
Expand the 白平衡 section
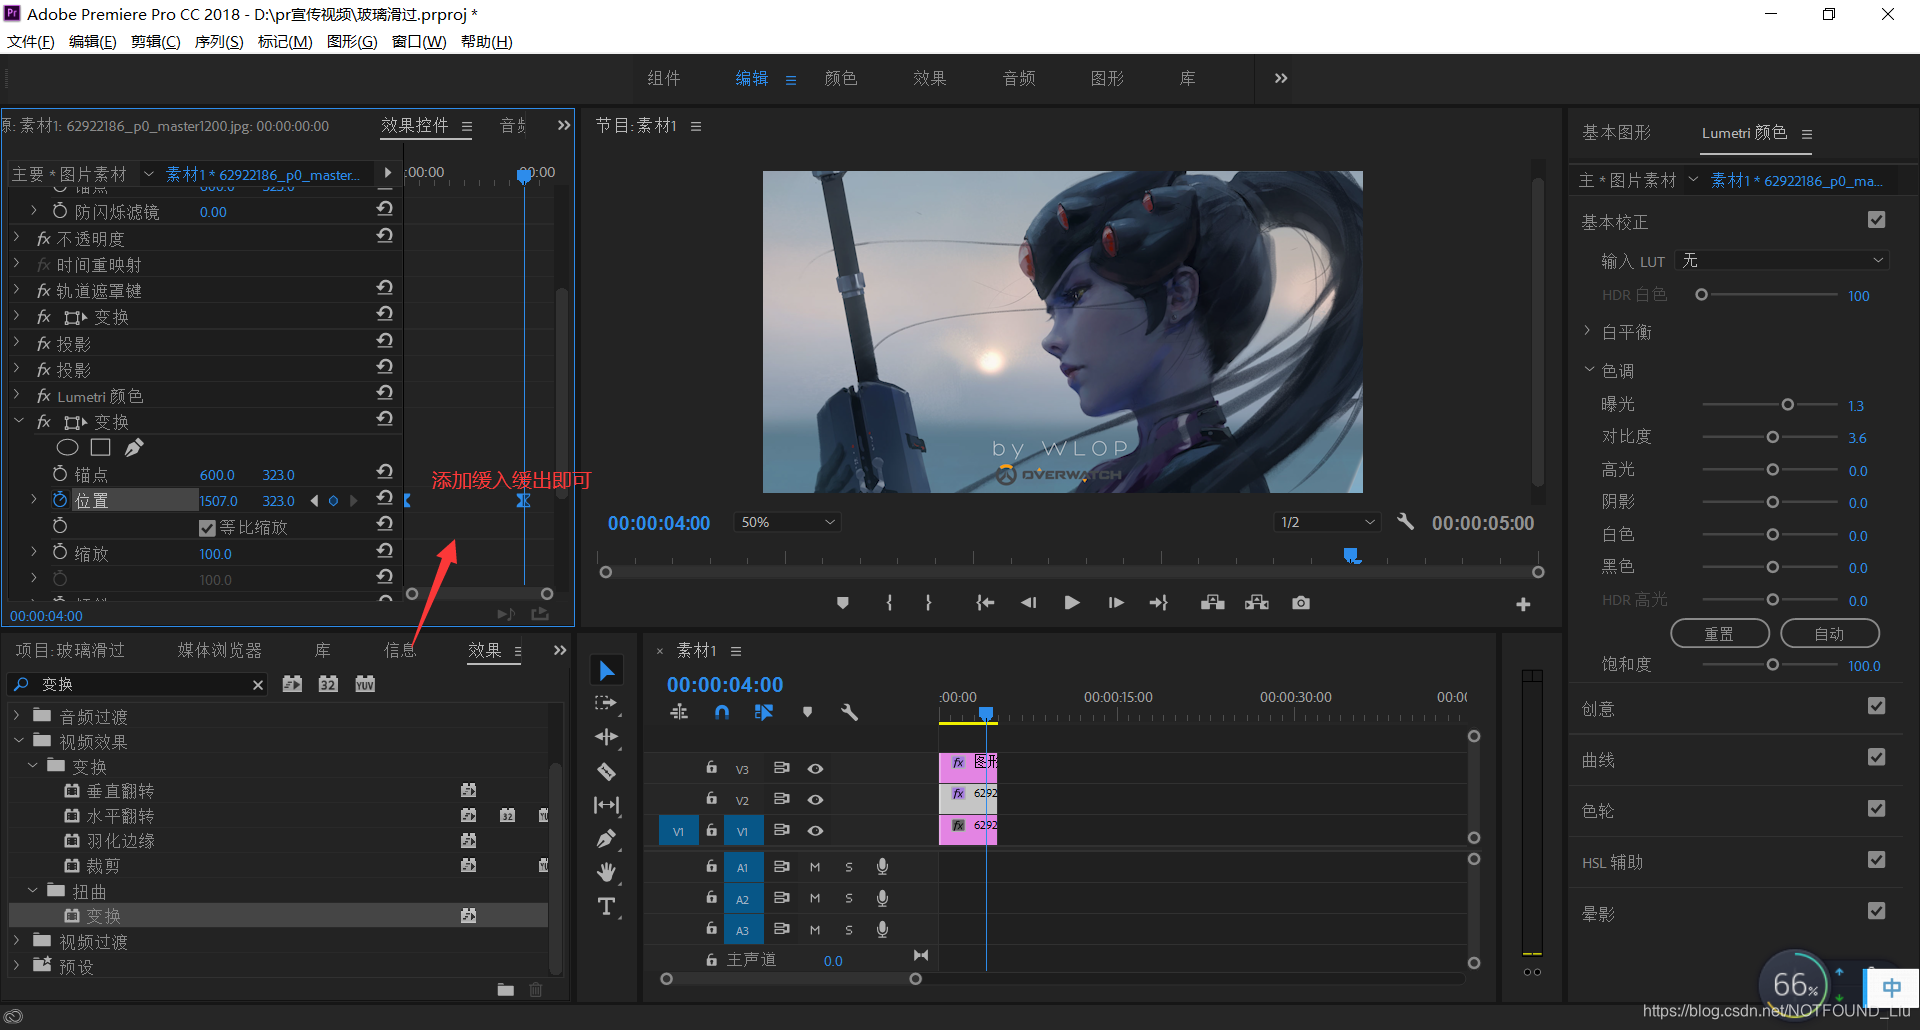[1587, 331]
